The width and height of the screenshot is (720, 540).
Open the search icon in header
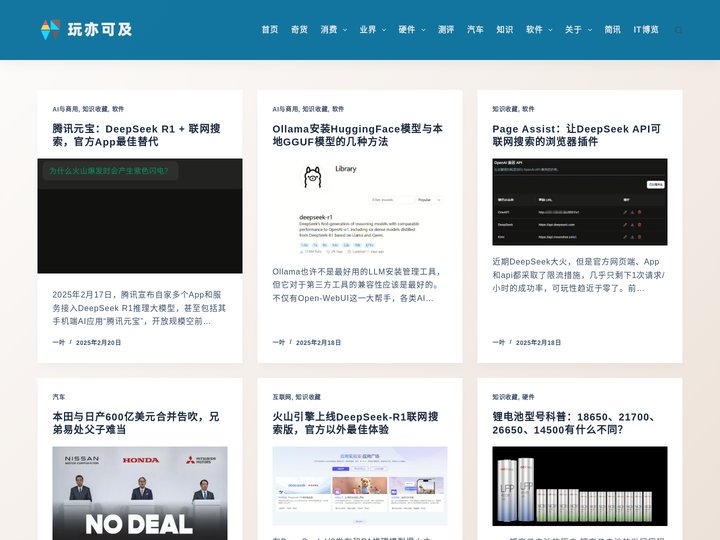[678, 30]
